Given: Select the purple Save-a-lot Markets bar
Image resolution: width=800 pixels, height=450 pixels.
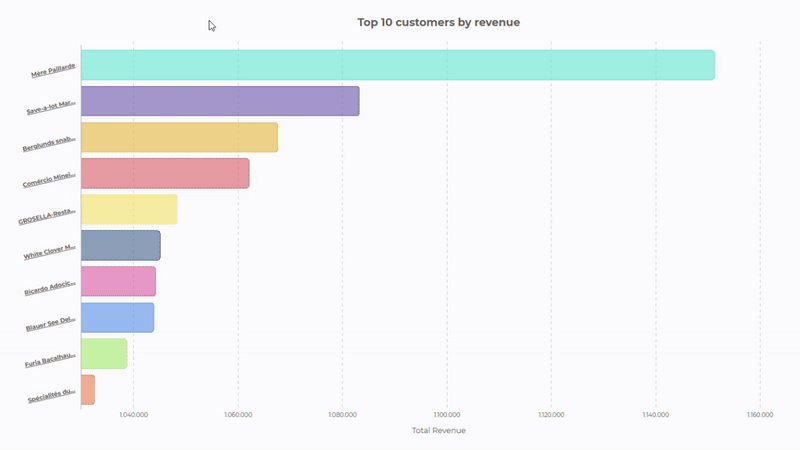Looking at the screenshot, I should pyautogui.click(x=219, y=101).
